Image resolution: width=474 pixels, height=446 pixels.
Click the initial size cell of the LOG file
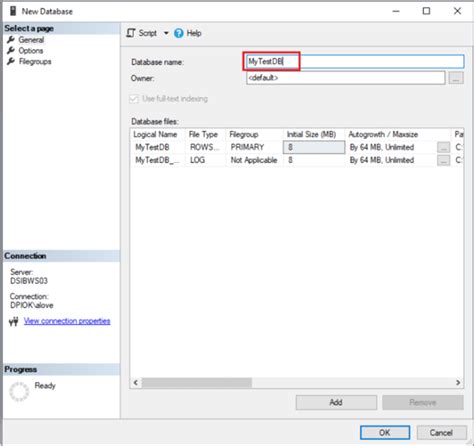pos(314,160)
